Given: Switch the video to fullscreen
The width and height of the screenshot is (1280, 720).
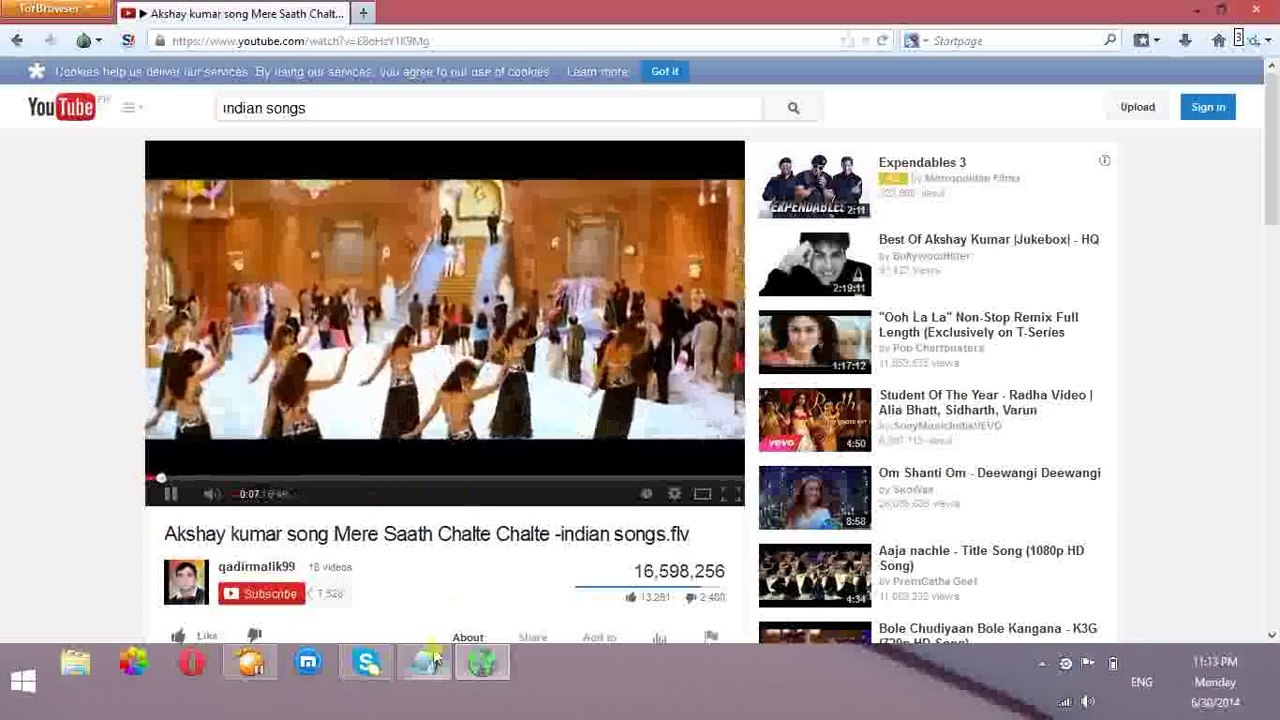Looking at the screenshot, I should (731, 493).
